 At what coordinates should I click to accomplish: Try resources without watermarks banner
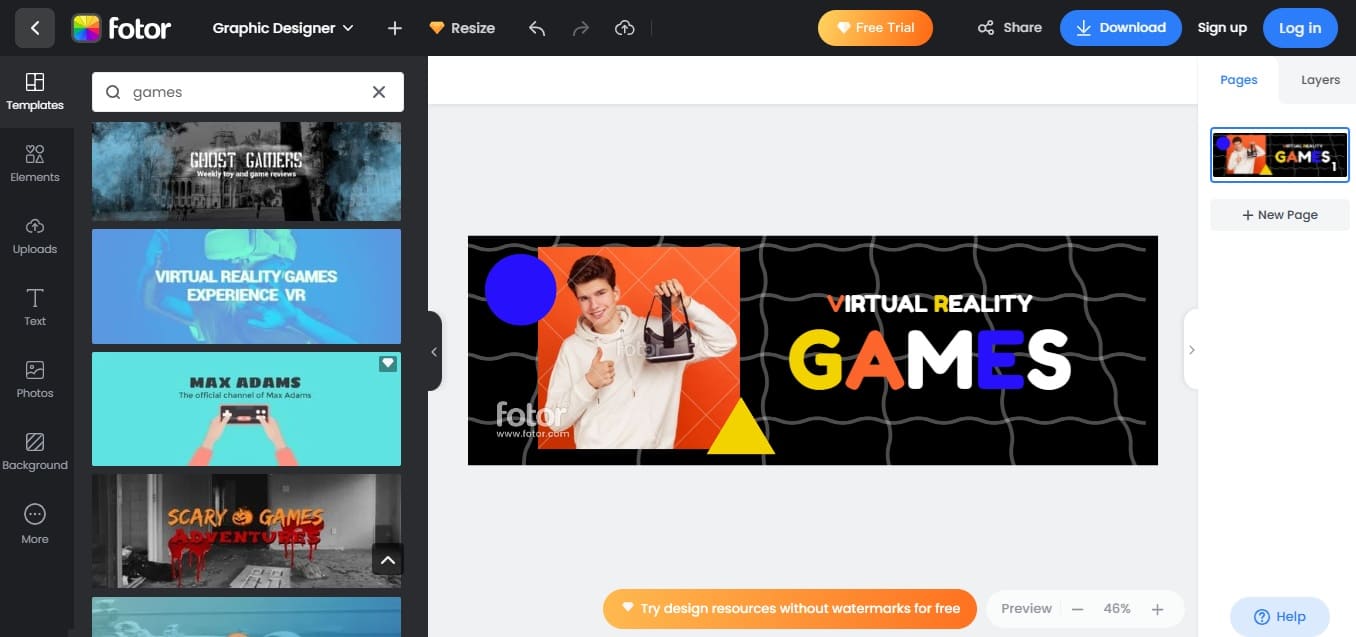click(x=790, y=608)
